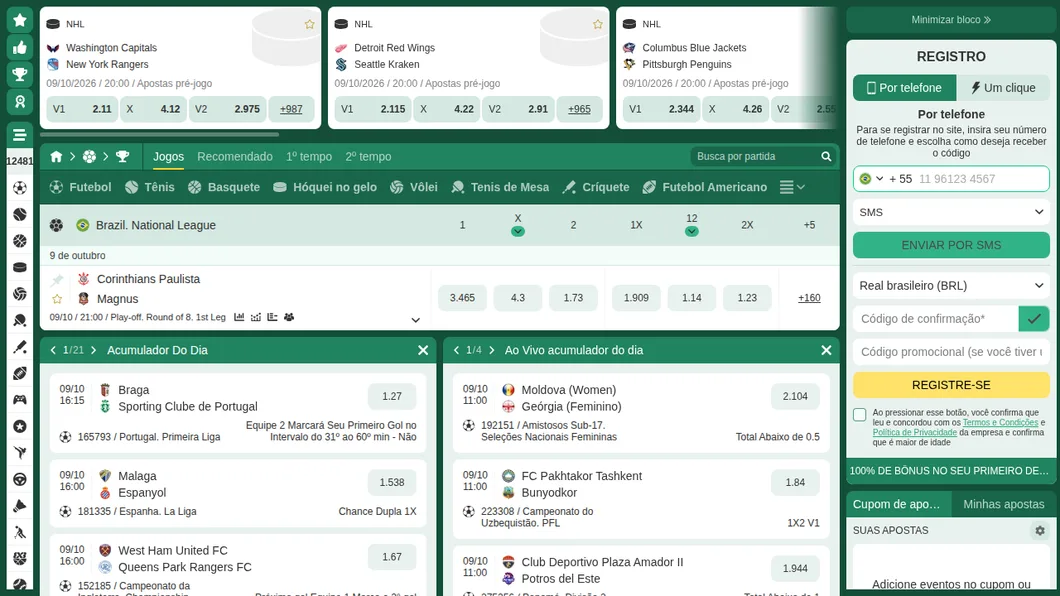Select the gamepad esports sidebar icon

[x=20, y=399]
